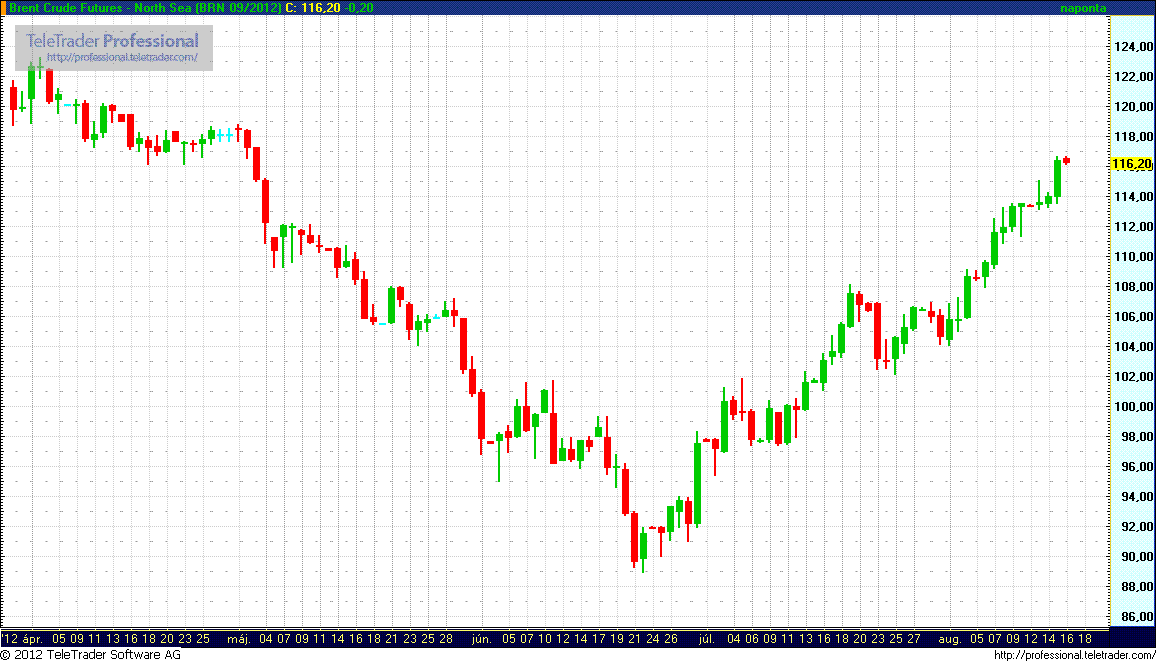Click the 110,00 price axis label
1156x664 pixels.
pyautogui.click(x=1132, y=257)
